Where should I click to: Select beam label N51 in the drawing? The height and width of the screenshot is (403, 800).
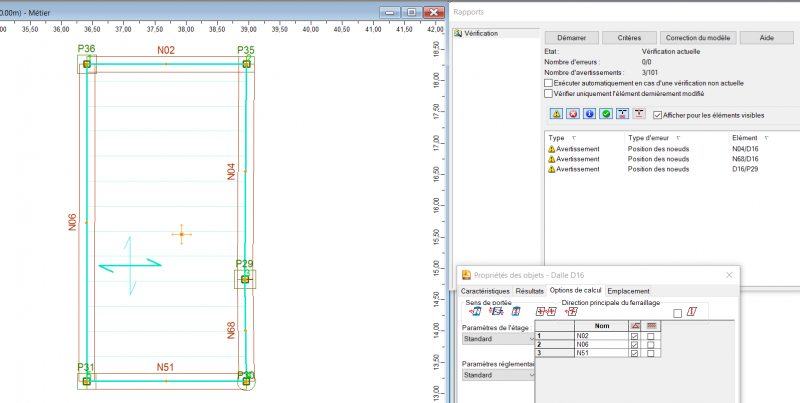coord(166,367)
